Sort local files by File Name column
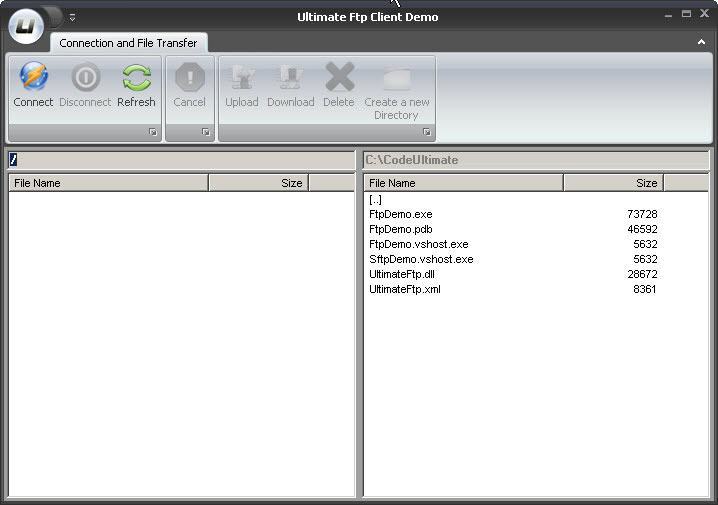Image resolution: width=718 pixels, height=505 pixels. coord(463,183)
